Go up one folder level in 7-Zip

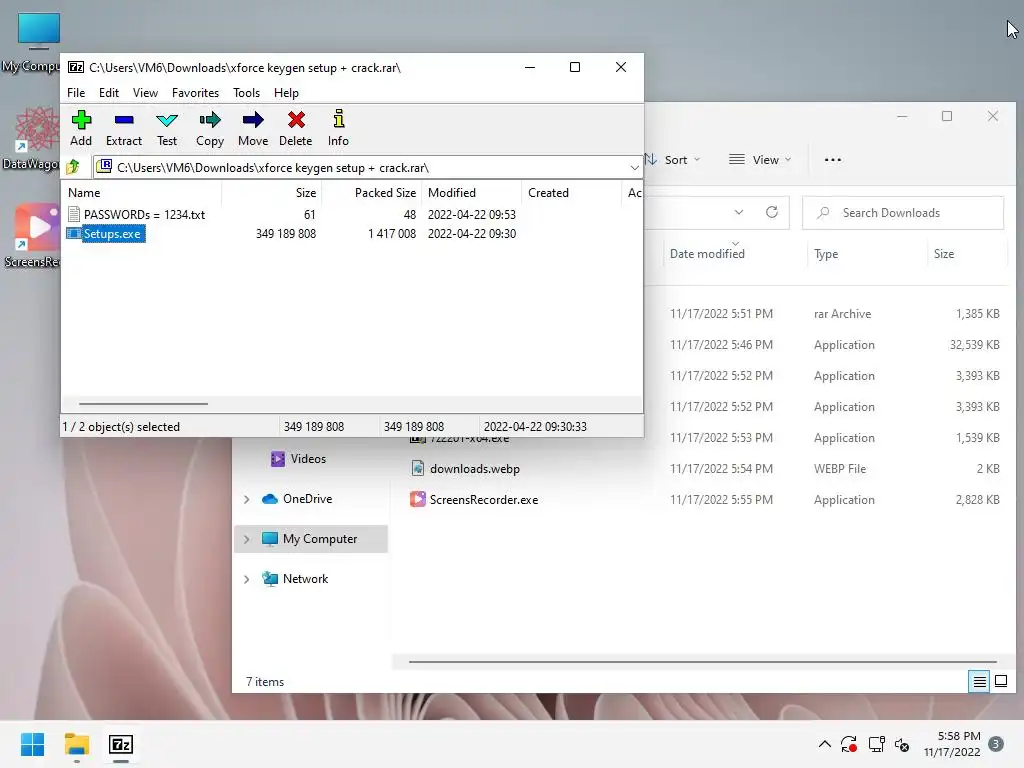tap(73, 167)
